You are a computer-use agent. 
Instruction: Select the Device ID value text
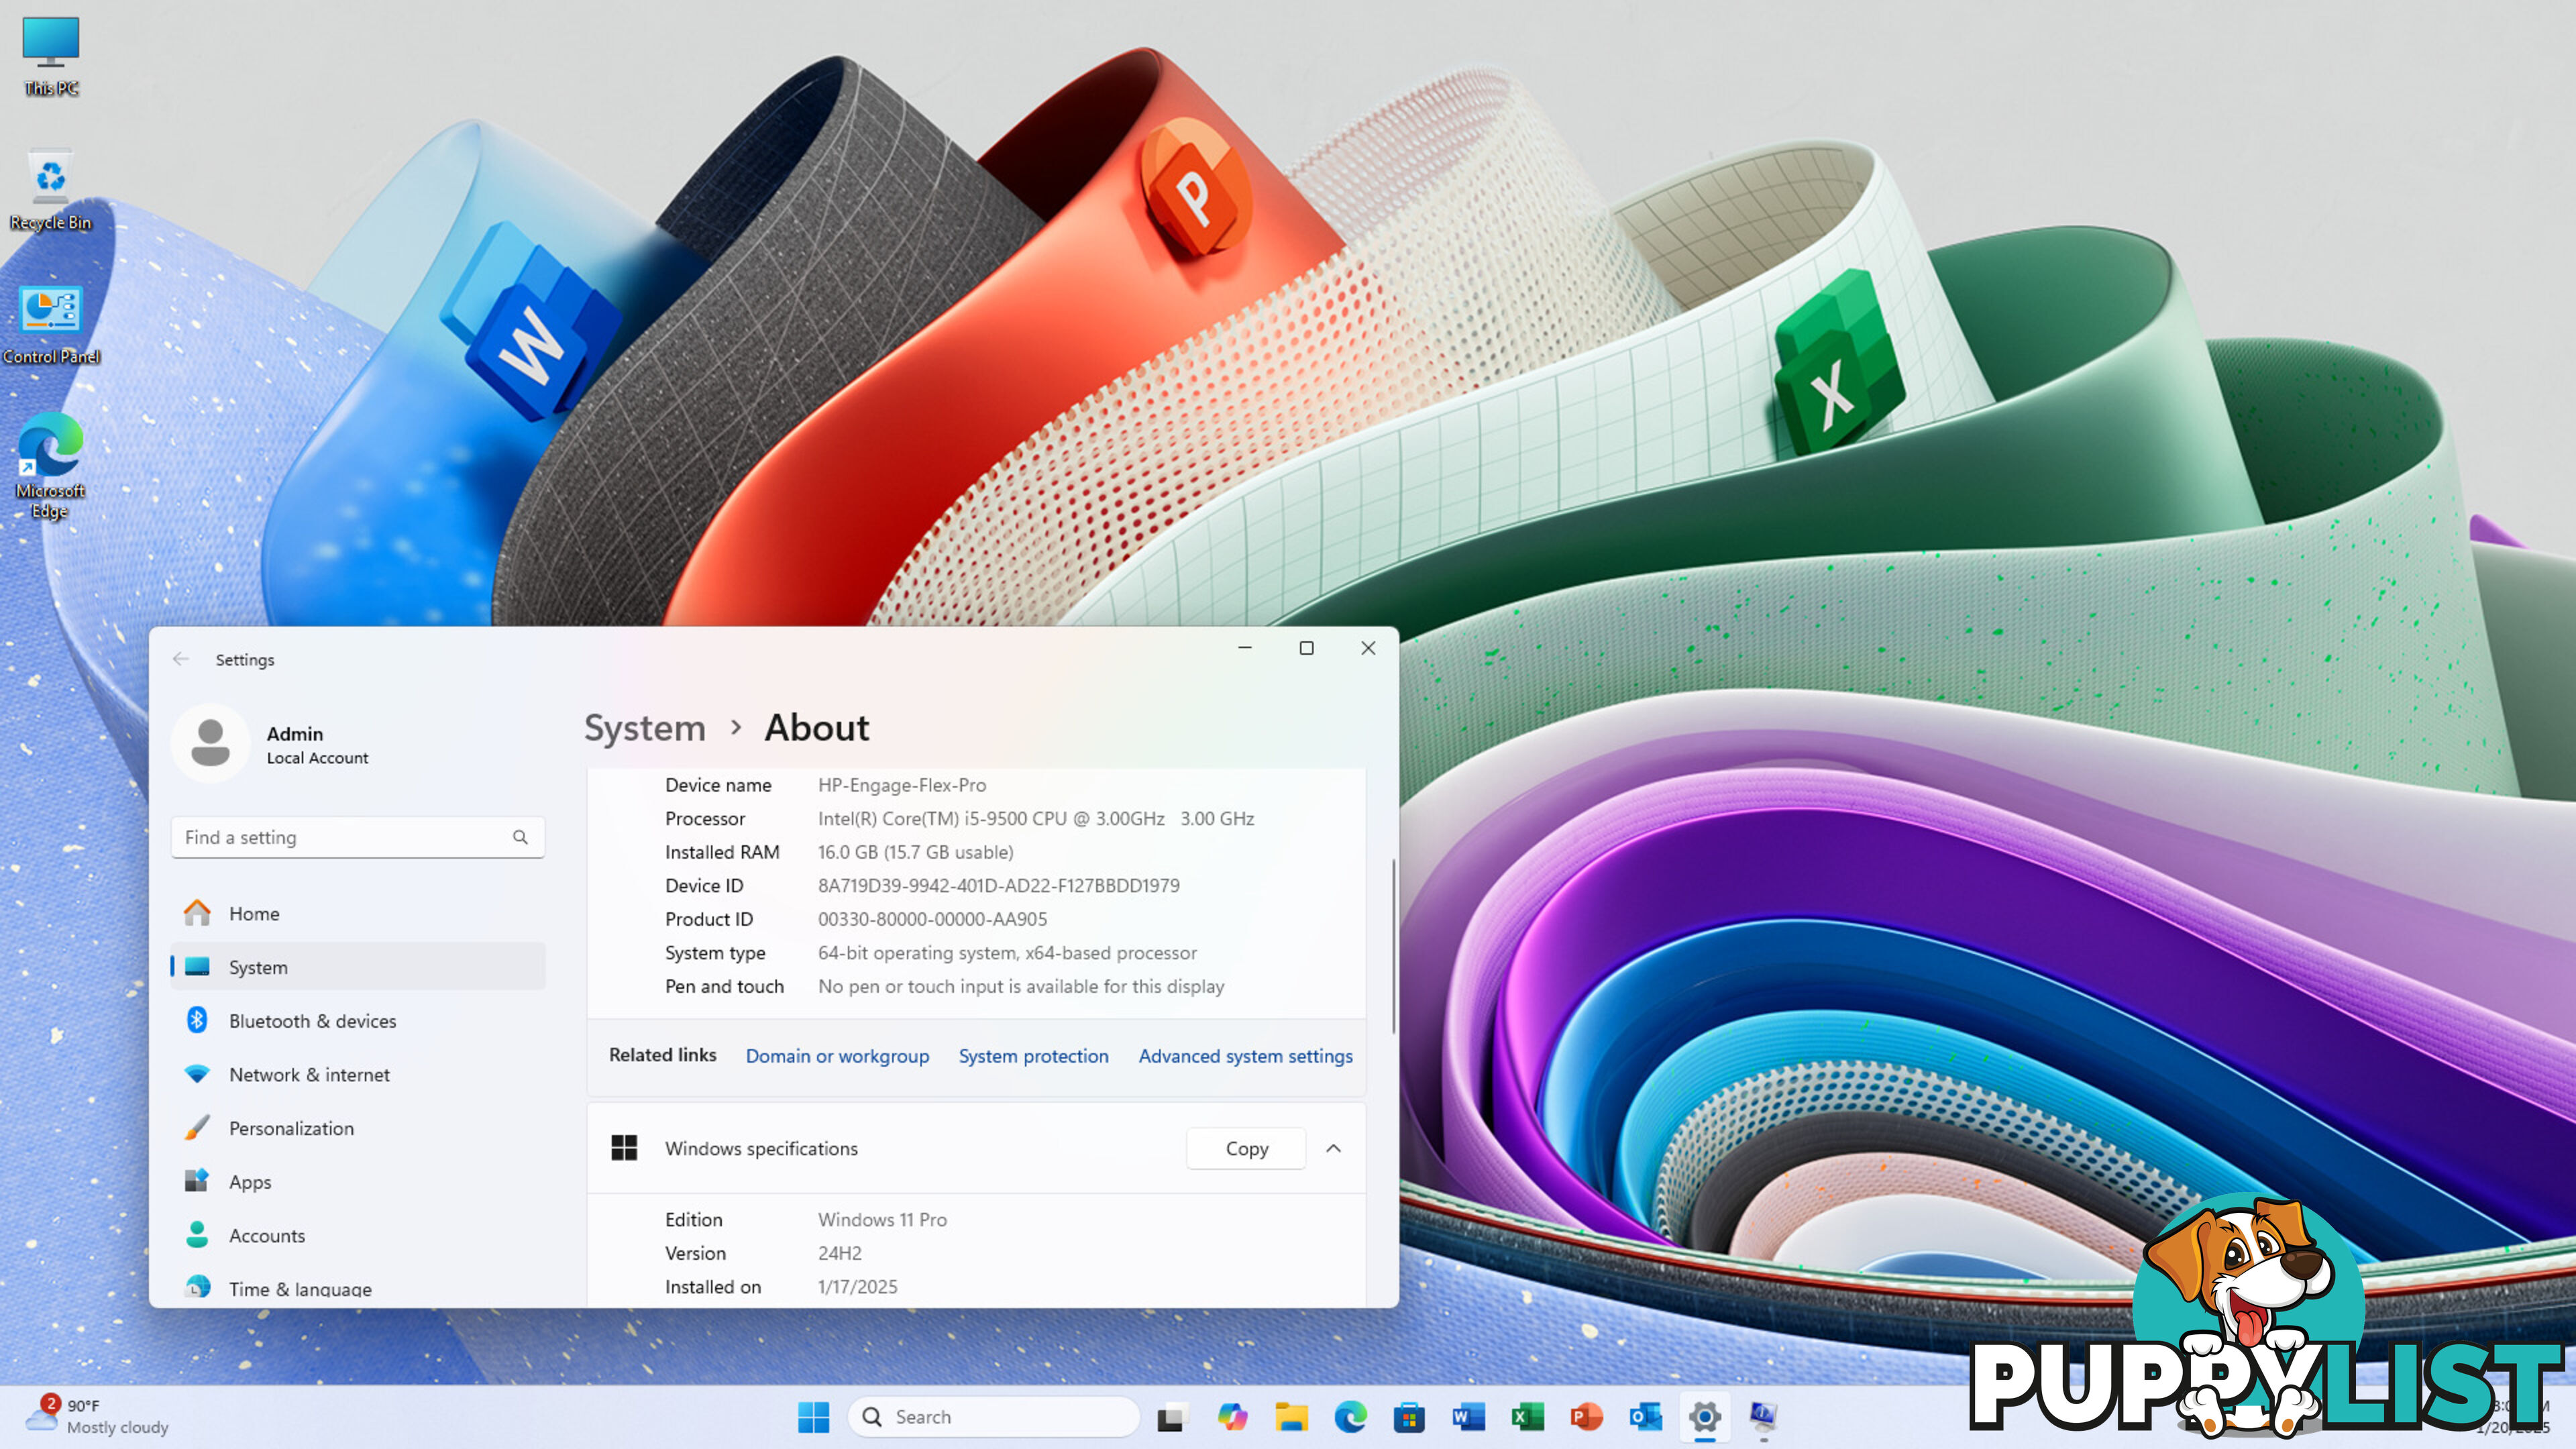(x=998, y=885)
